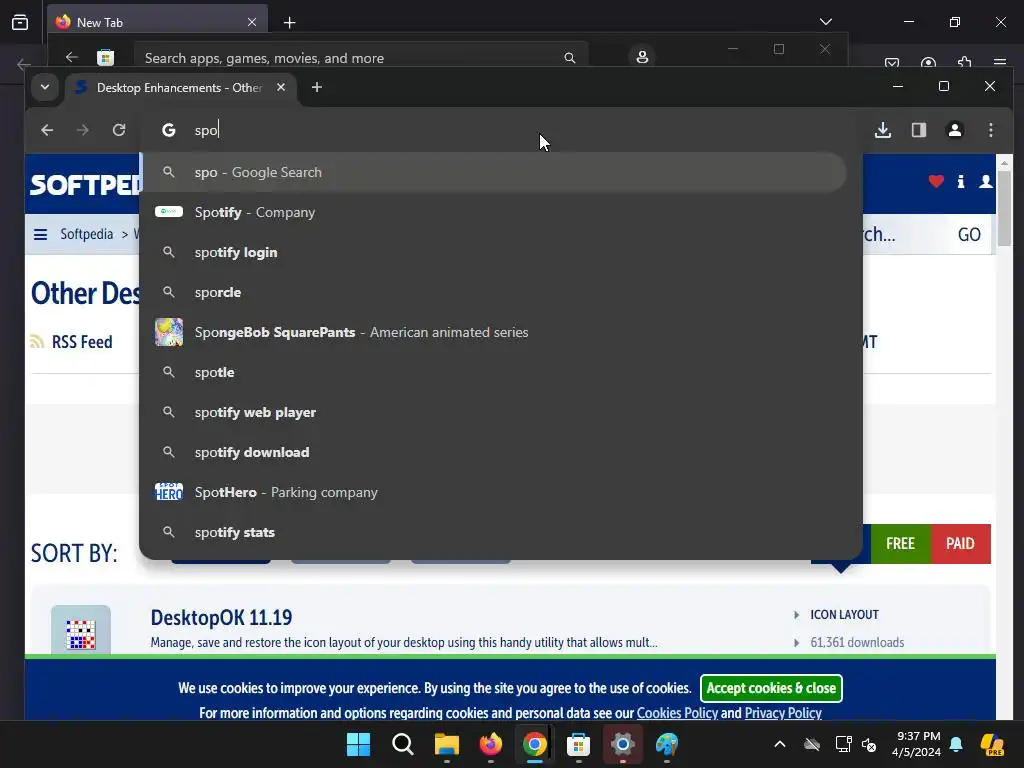Open a new tab in Firefox
1024x768 pixels.
point(289,23)
